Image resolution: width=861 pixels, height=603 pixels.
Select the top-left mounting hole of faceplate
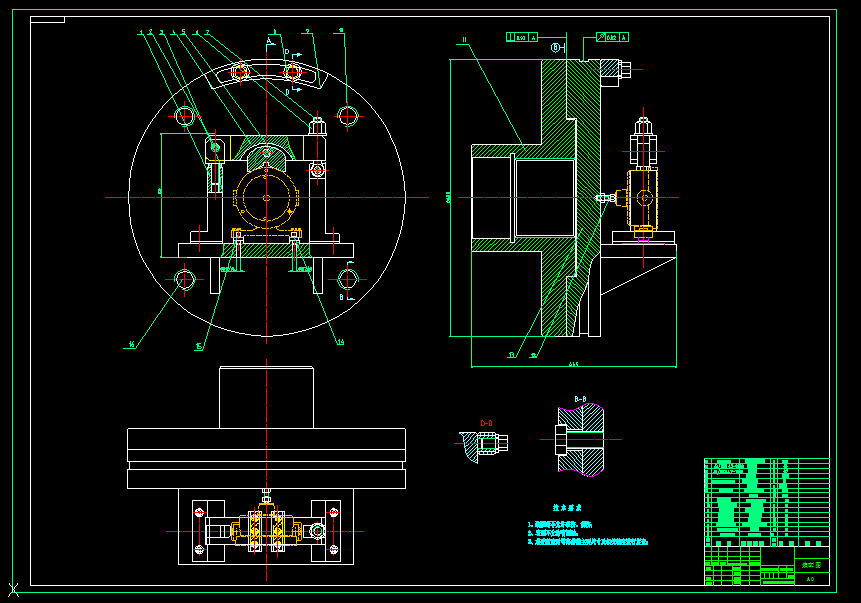(x=184, y=116)
